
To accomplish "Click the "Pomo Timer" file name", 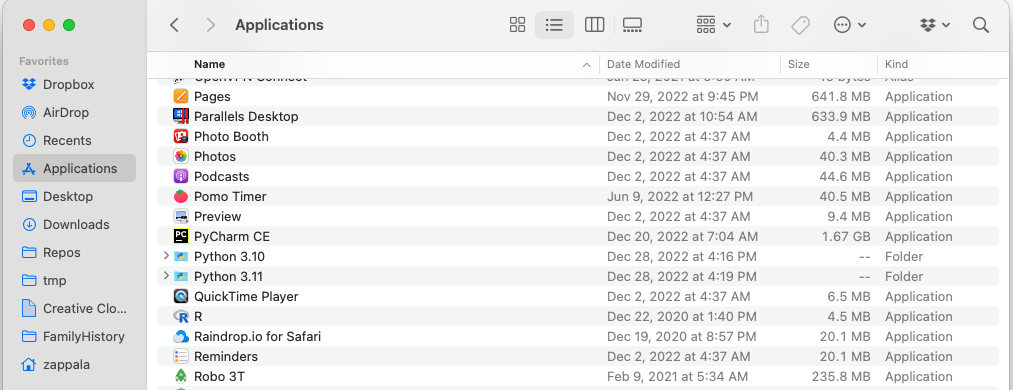I will (230, 197).
